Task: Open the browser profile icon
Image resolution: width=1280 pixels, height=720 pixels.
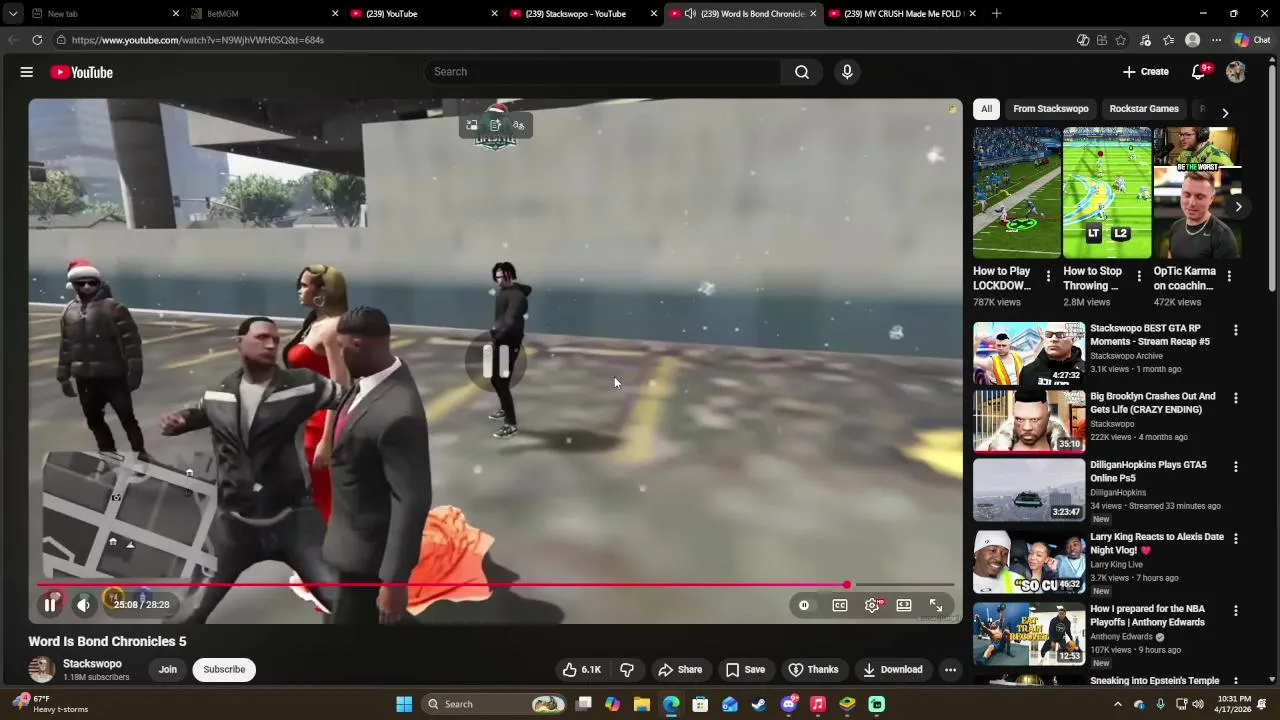Action: coord(1192,40)
